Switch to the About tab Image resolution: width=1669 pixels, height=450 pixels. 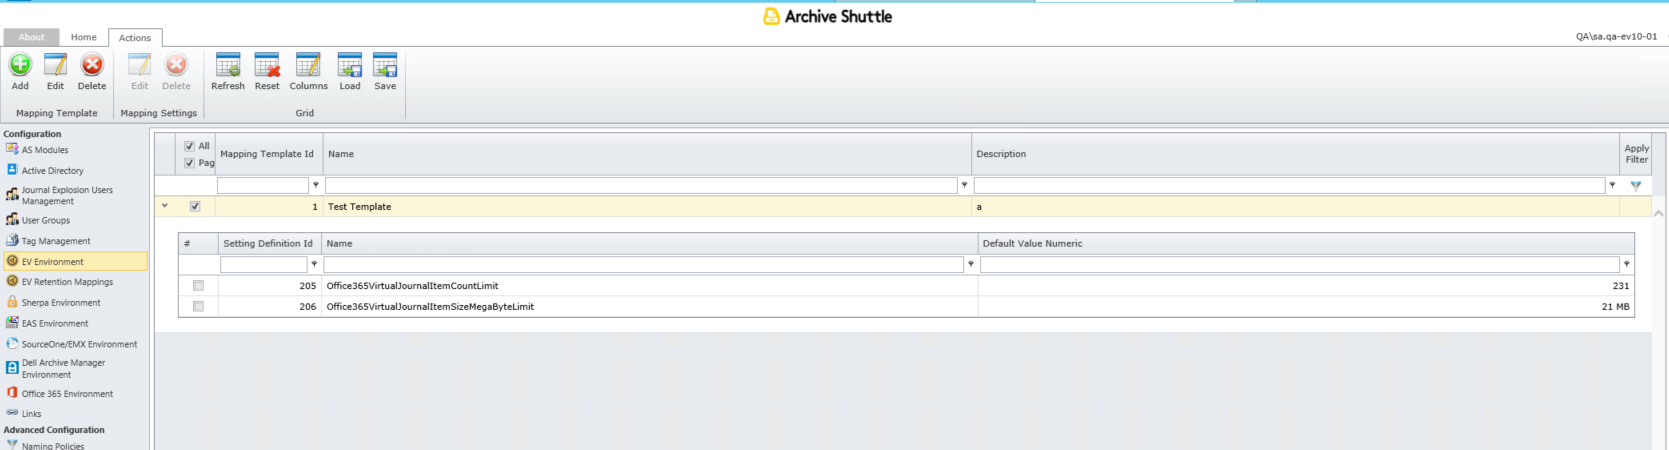[31, 37]
